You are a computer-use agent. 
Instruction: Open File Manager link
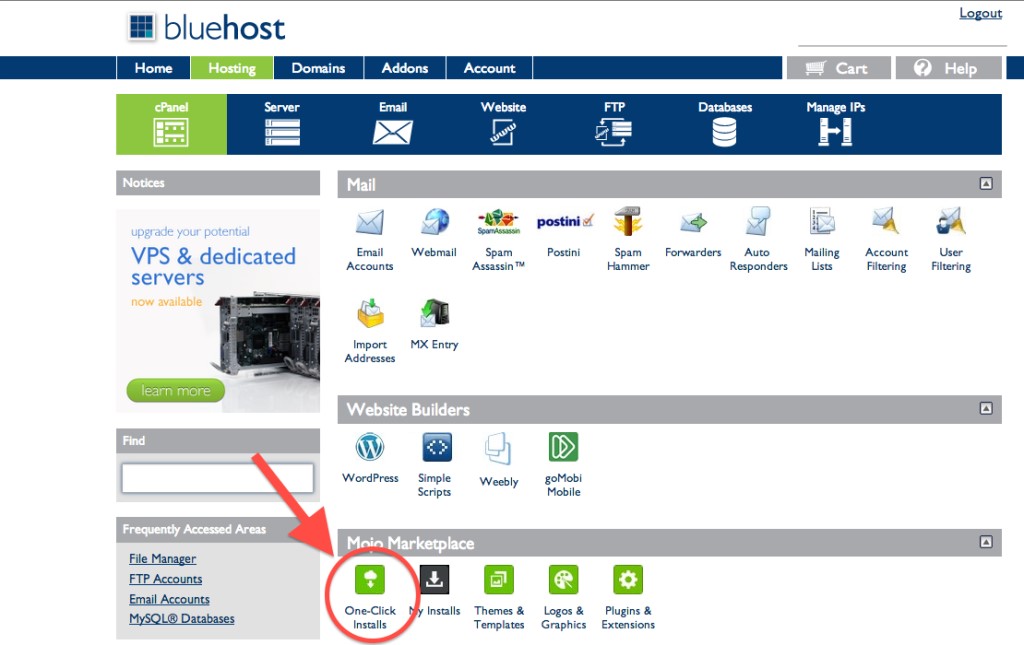tap(163, 559)
